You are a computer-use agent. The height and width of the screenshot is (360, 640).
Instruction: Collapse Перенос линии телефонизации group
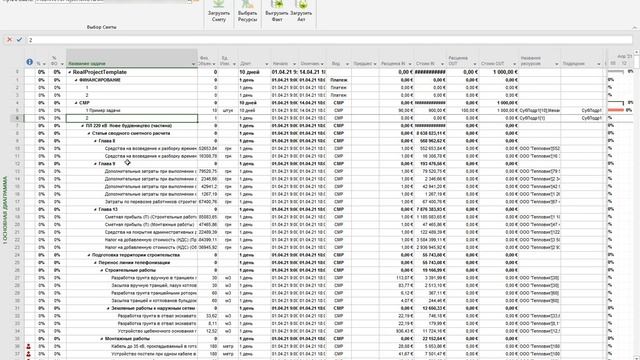click(96, 263)
